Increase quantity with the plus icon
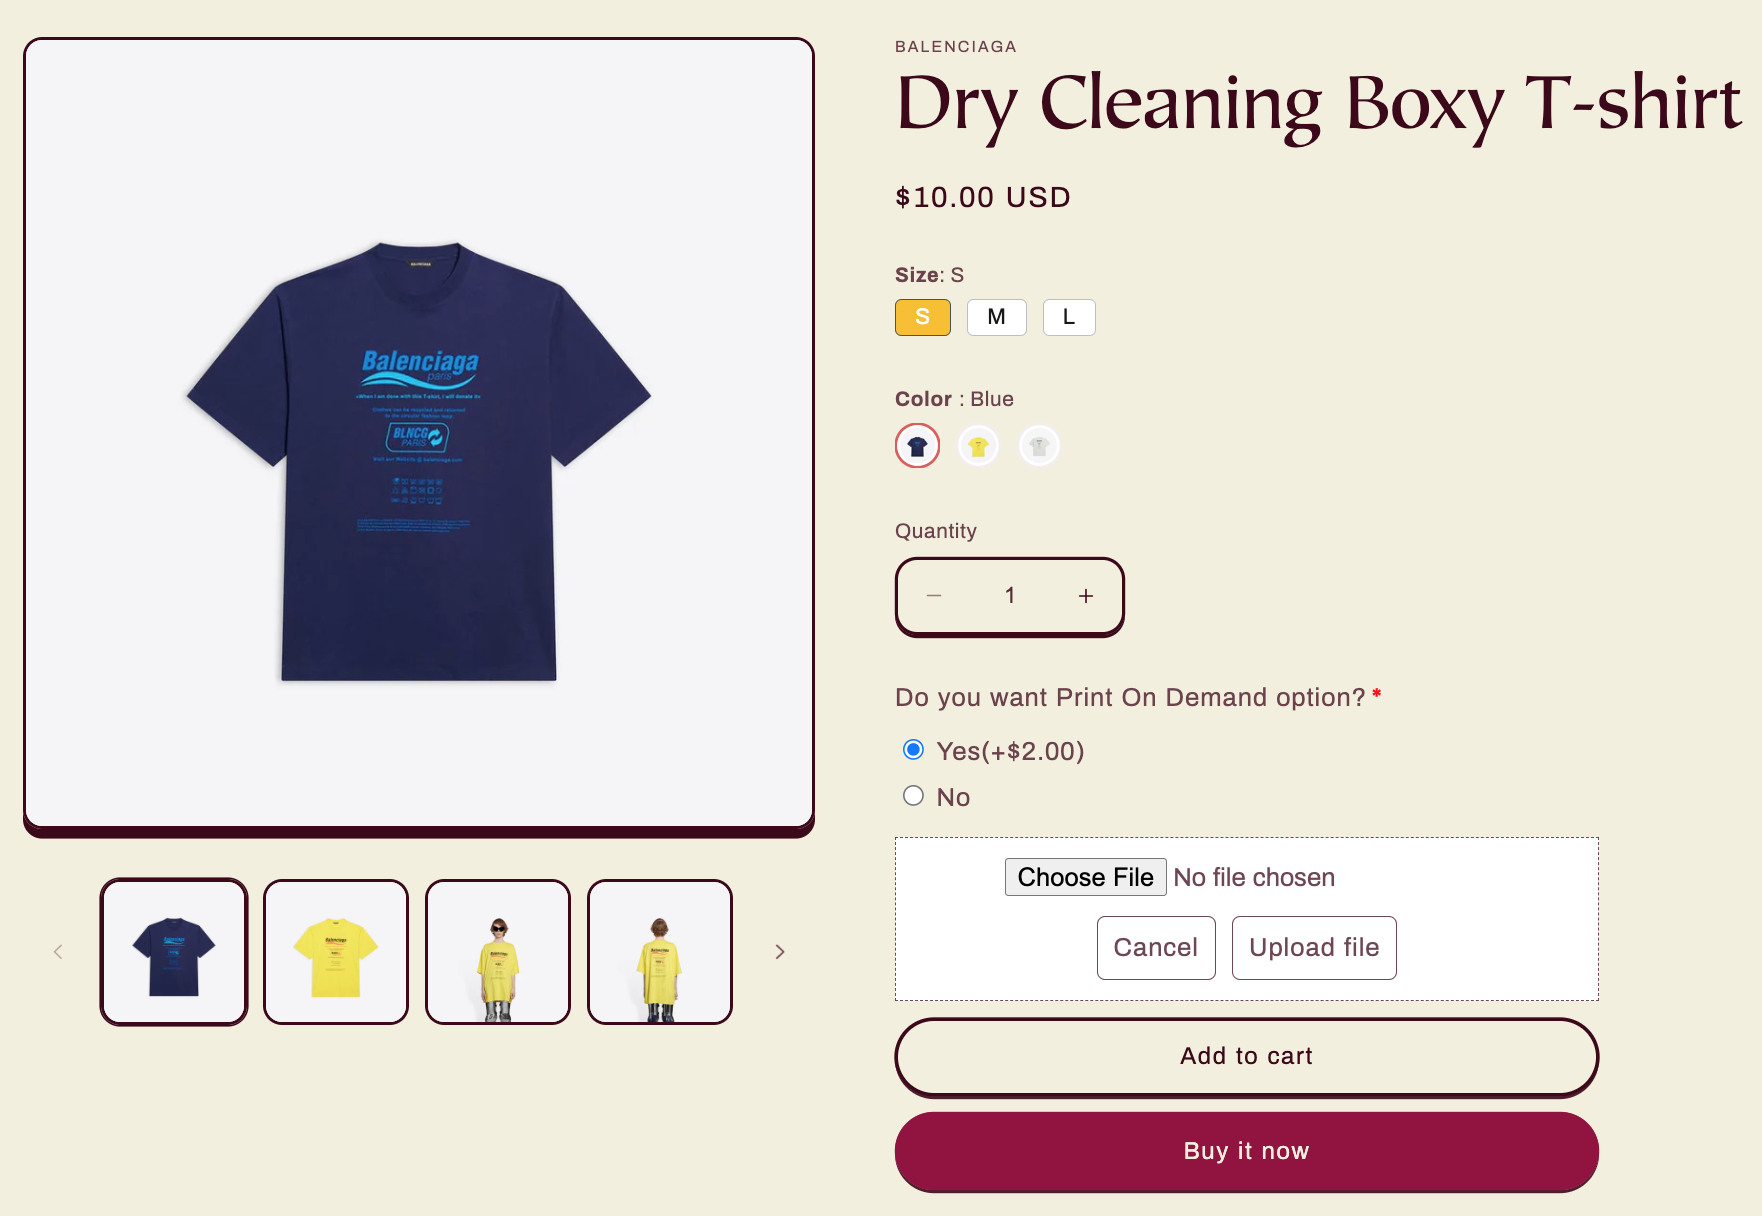The height and width of the screenshot is (1216, 1762). point(1086,596)
